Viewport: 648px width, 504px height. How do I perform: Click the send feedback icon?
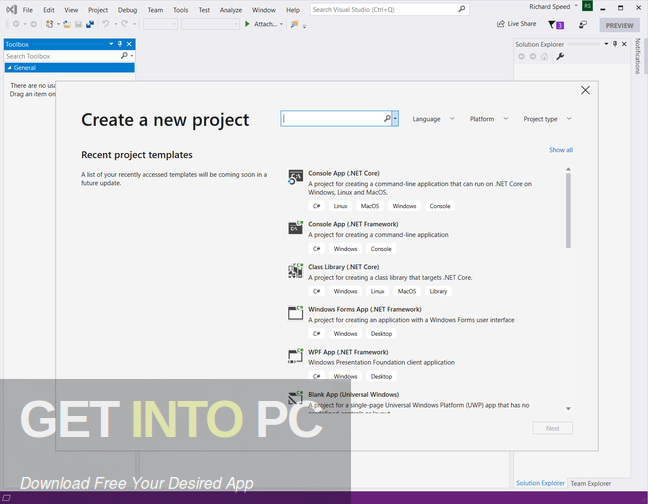[x=583, y=25]
